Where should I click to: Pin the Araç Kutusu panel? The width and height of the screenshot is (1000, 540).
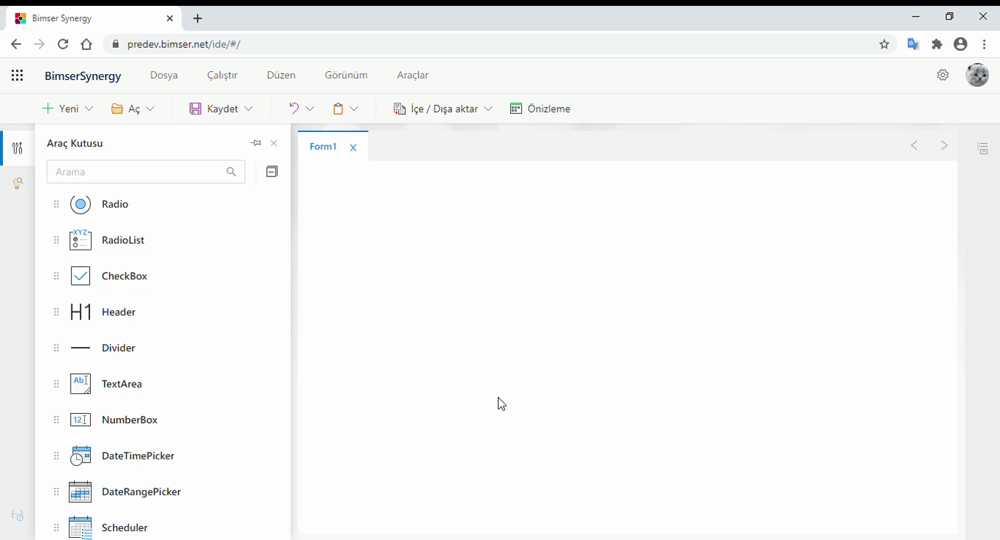[x=256, y=144]
